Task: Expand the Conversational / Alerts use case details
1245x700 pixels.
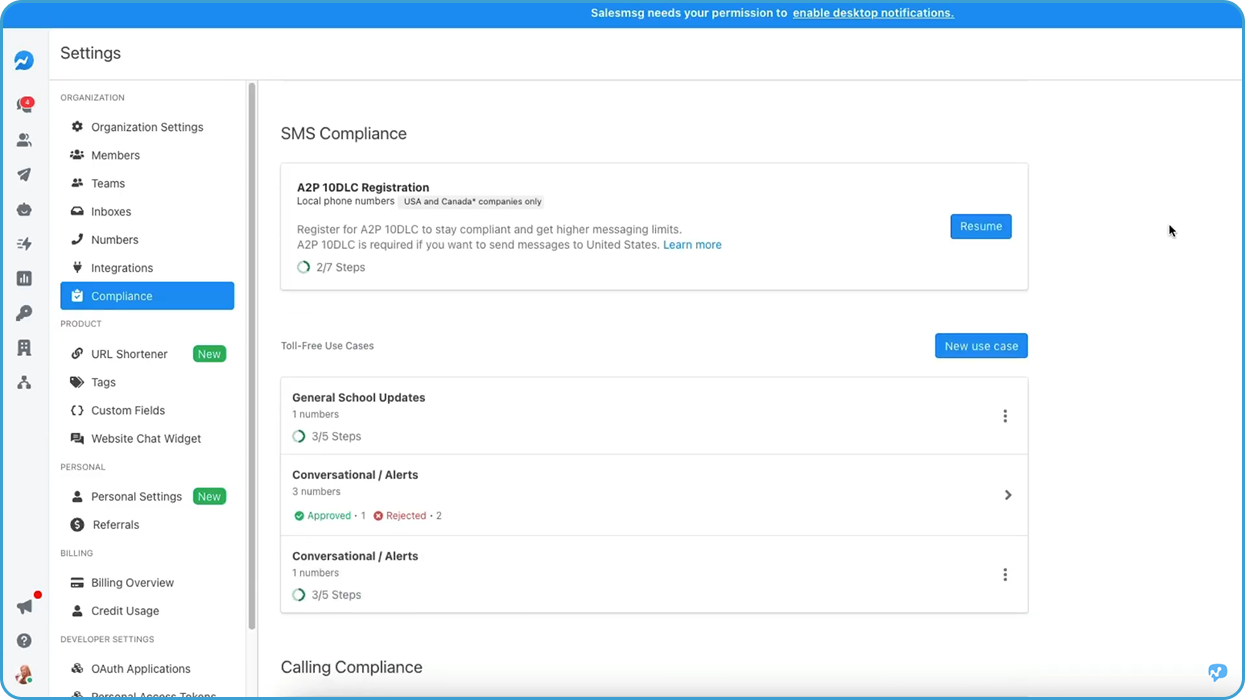Action: pos(1007,494)
